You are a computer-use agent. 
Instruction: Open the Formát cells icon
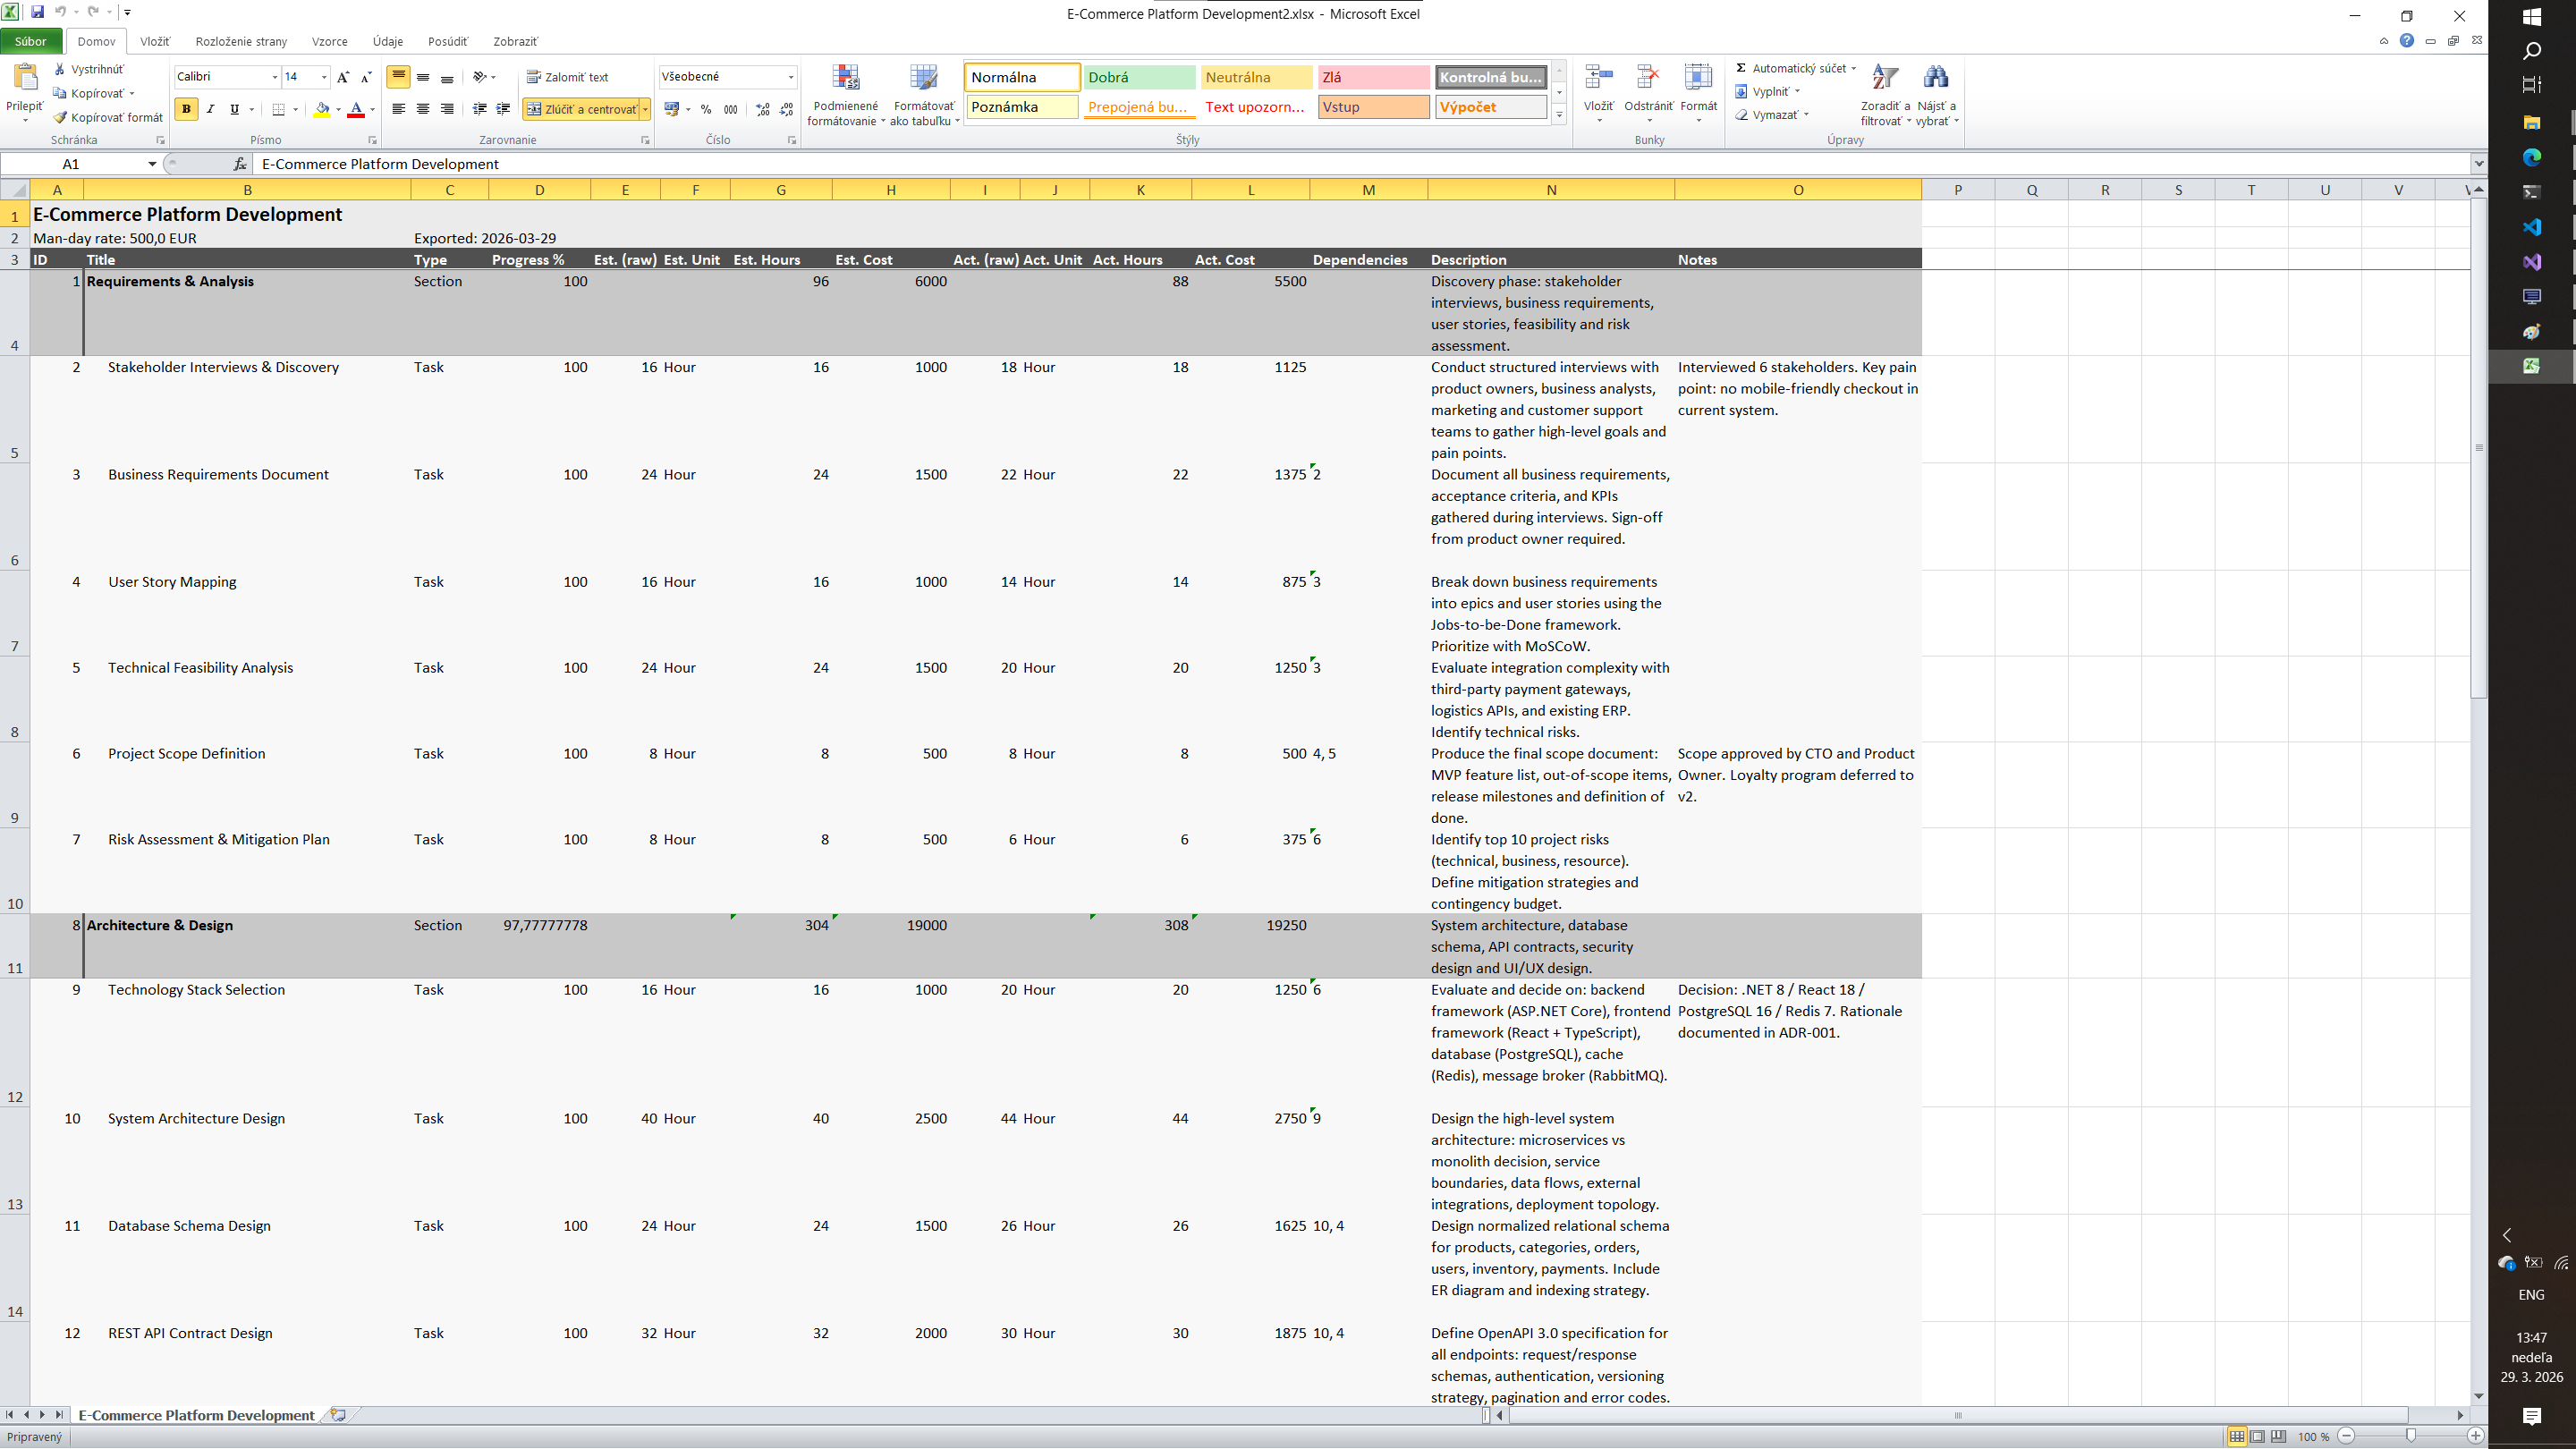point(1698,78)
